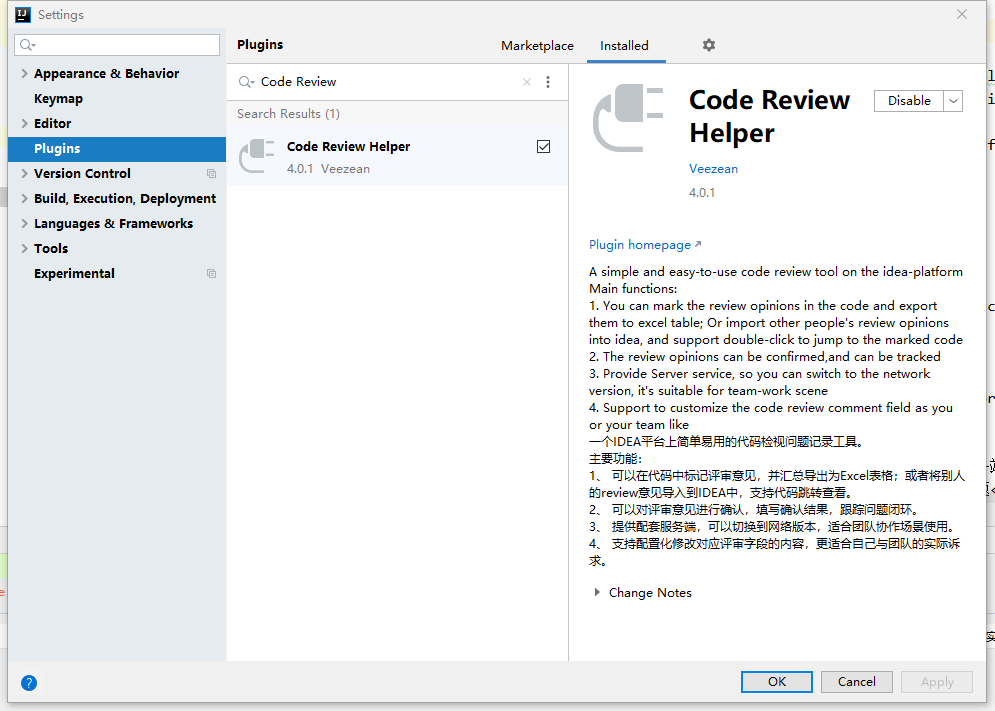Click the large plugin logo in the details pane
Screen dimensions: 995x711
tap(628, 118)
